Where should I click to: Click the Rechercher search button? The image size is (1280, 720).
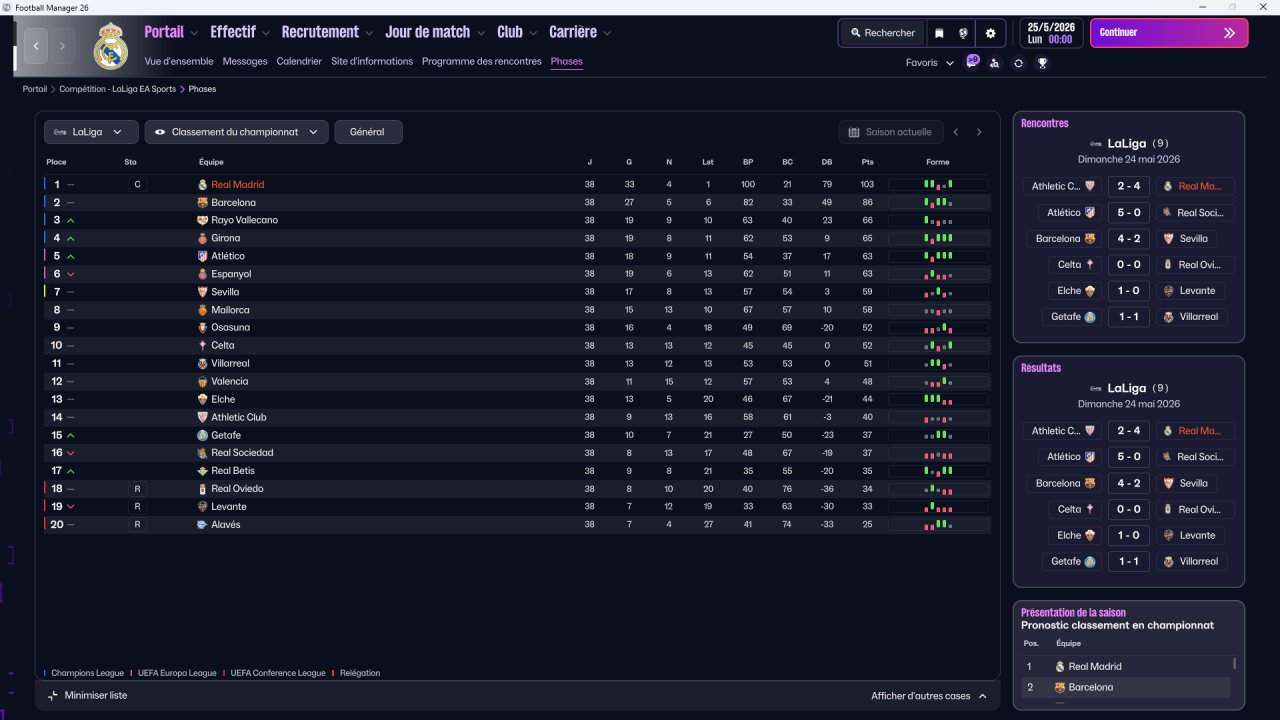point(883,33)
